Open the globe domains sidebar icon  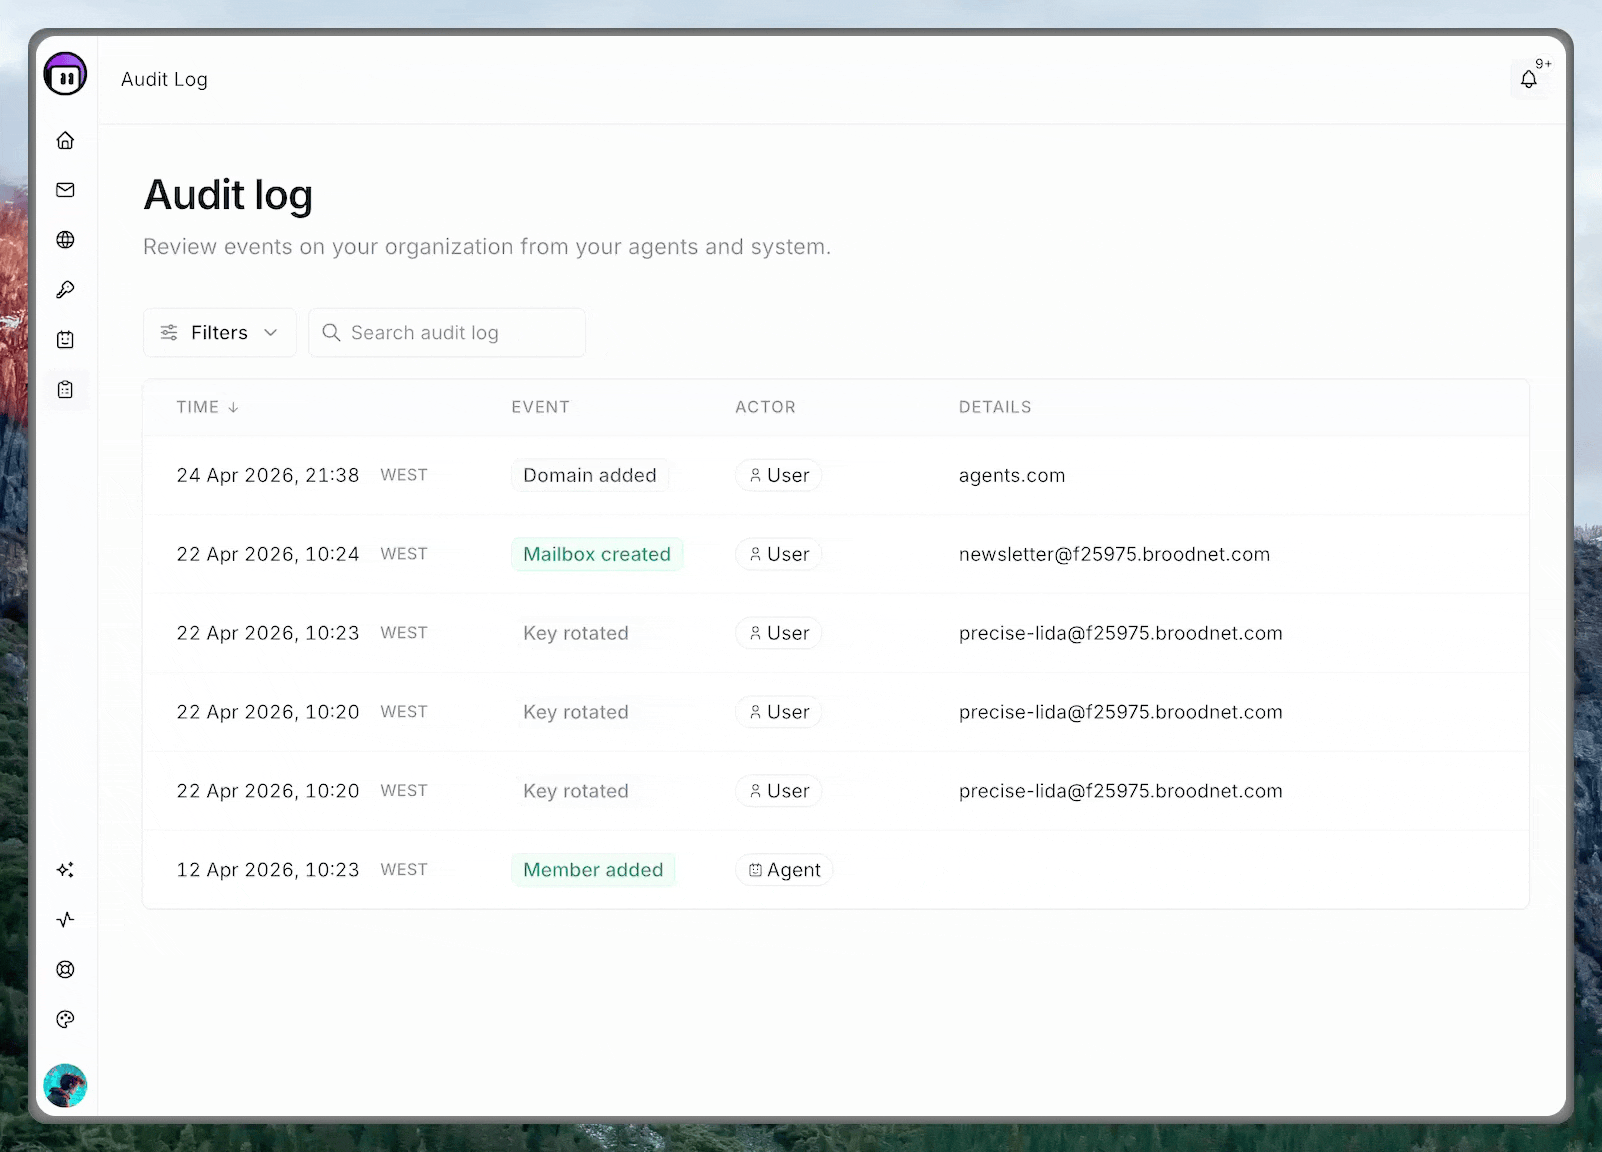65,240
